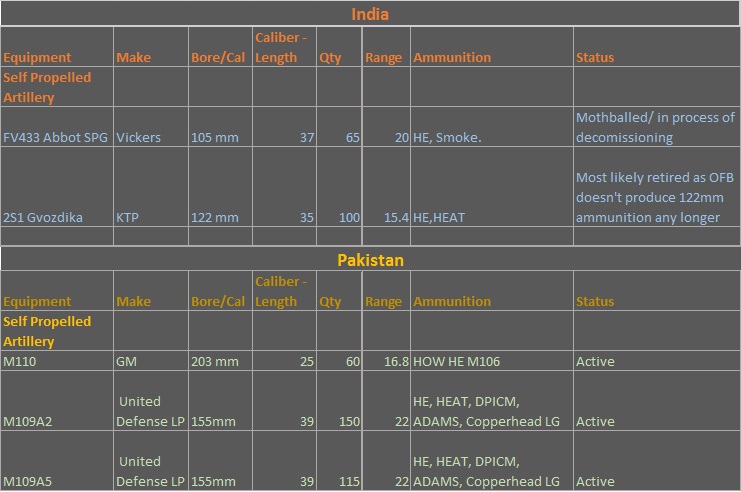Select the Vickers make cell
The height and width of the screenshot is (492, 741).
point(151,127)
